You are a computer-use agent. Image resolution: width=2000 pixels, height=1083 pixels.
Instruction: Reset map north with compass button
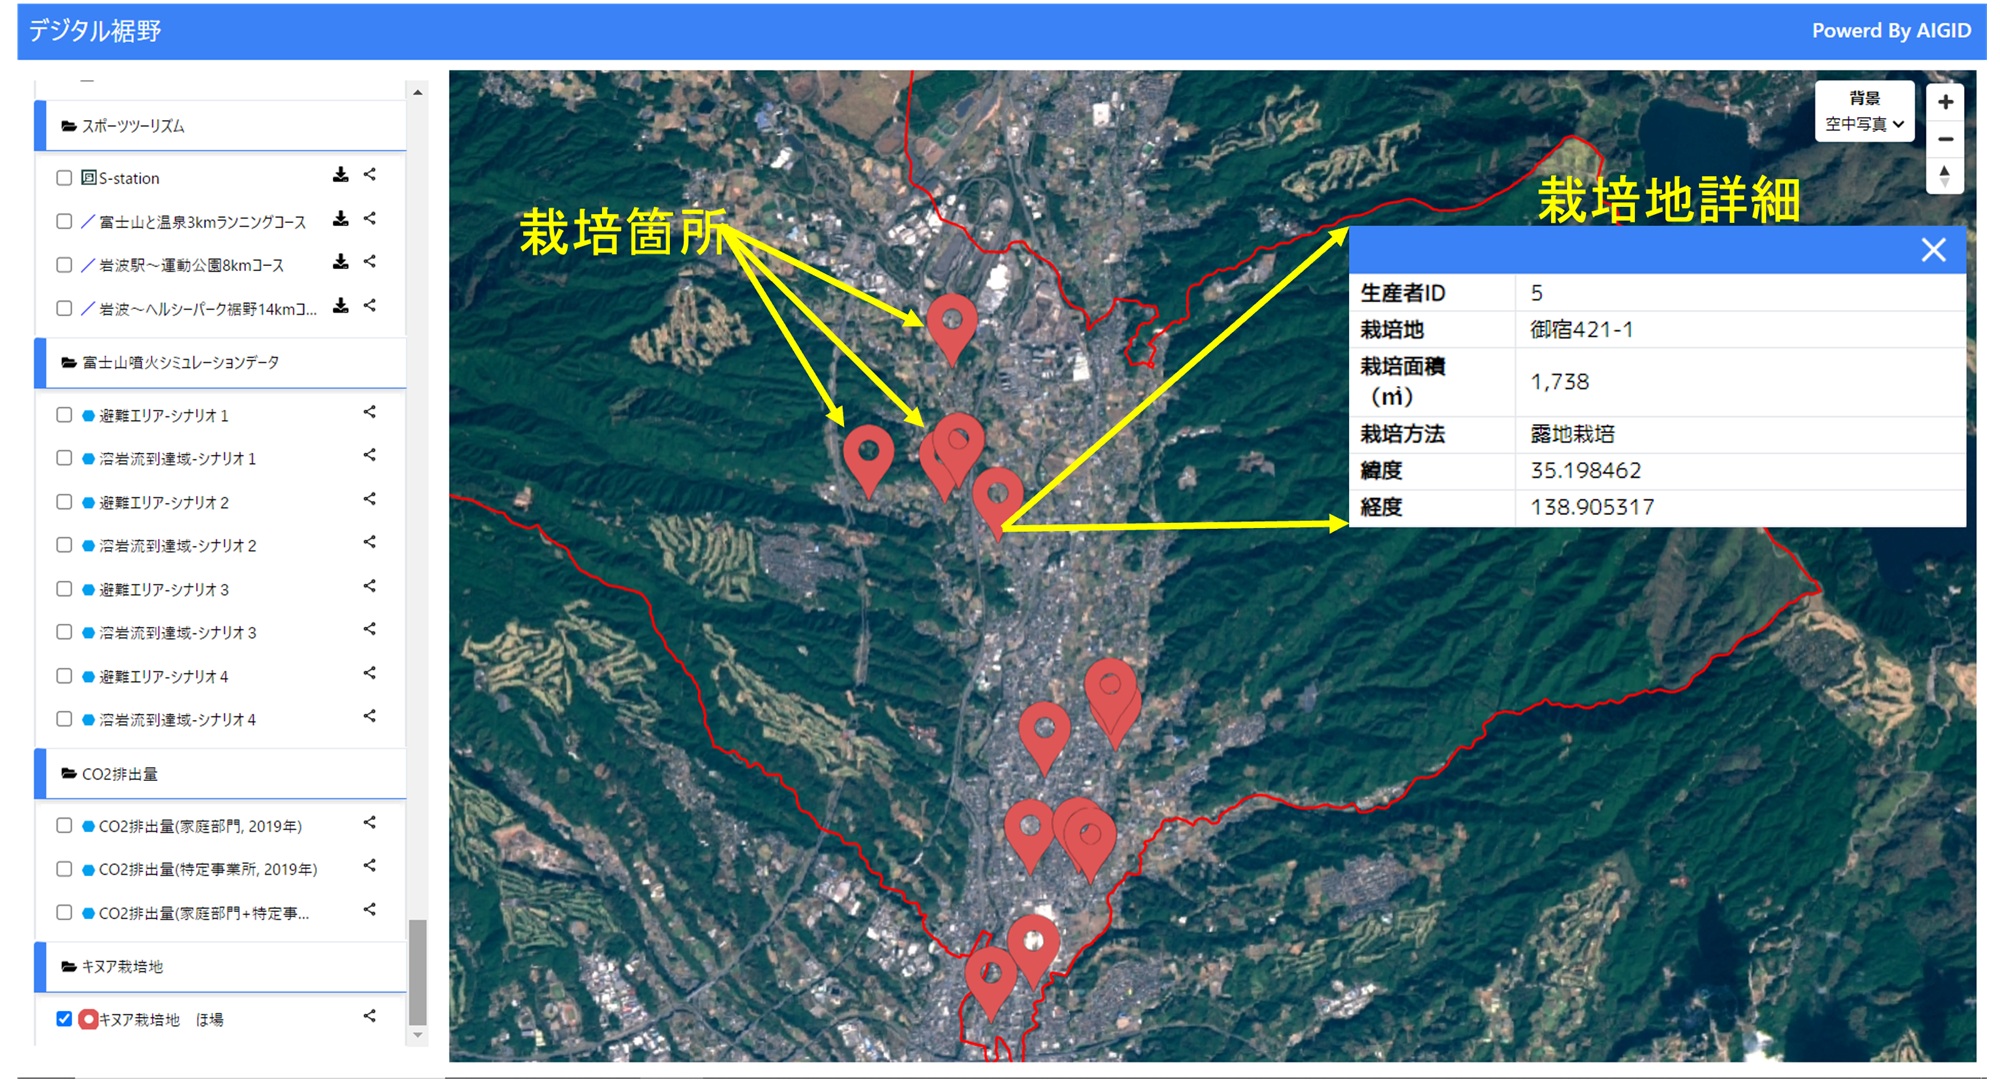(1945, 176)
